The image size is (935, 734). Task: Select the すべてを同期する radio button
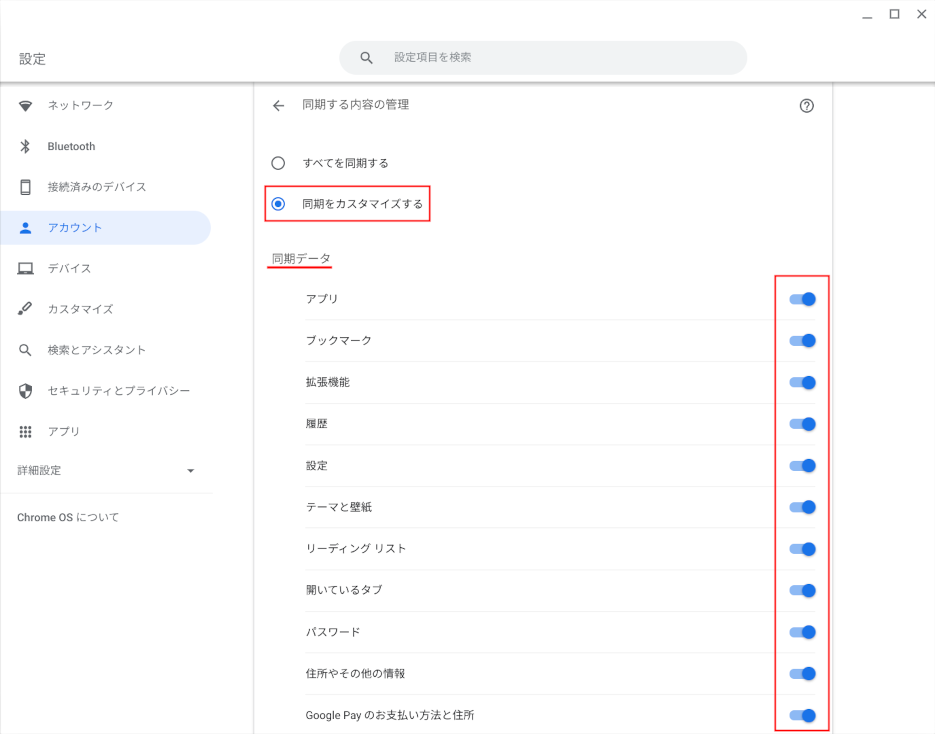(x=278, y=163)
